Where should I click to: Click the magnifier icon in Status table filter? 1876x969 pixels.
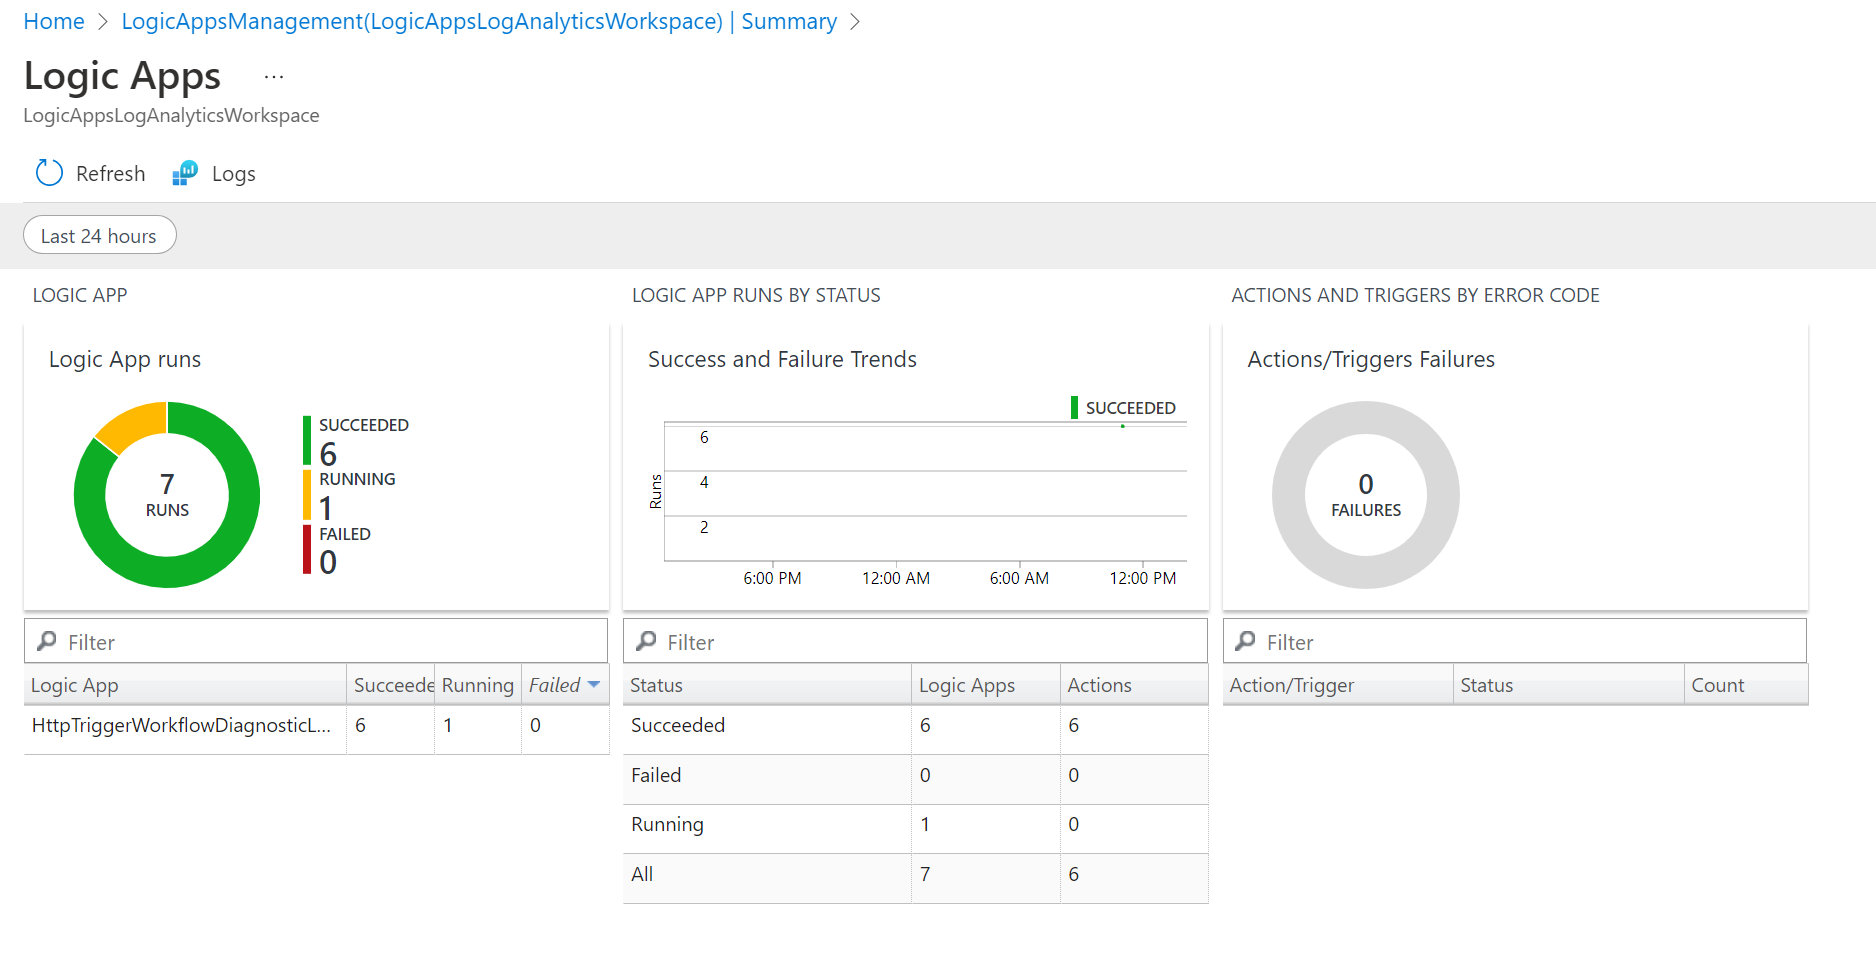point(647,641)
